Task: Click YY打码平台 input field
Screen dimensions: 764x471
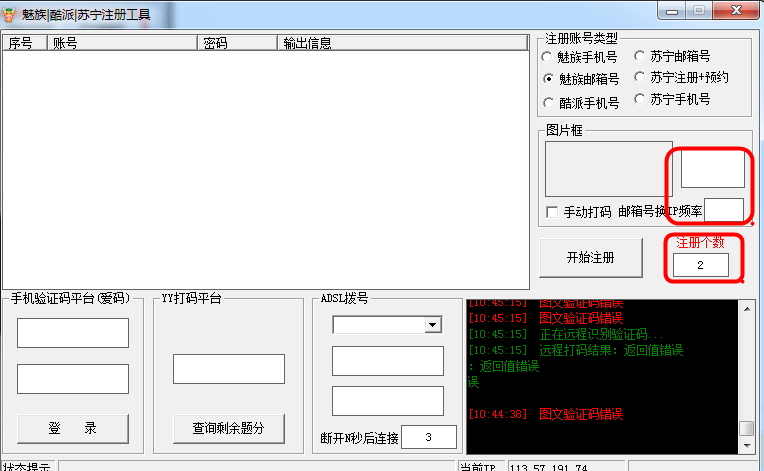Action: [x=229, y=369]
